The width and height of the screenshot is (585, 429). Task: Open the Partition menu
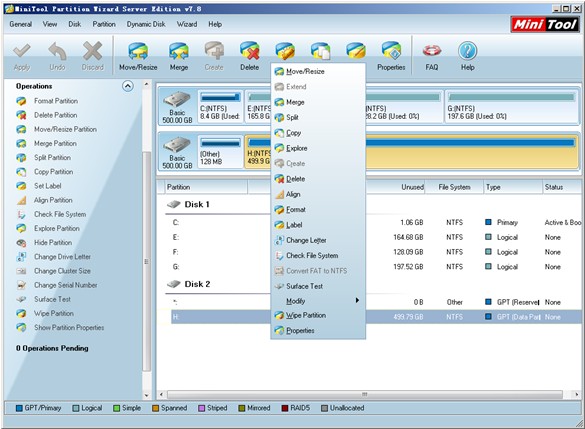(x=104, y=24)
